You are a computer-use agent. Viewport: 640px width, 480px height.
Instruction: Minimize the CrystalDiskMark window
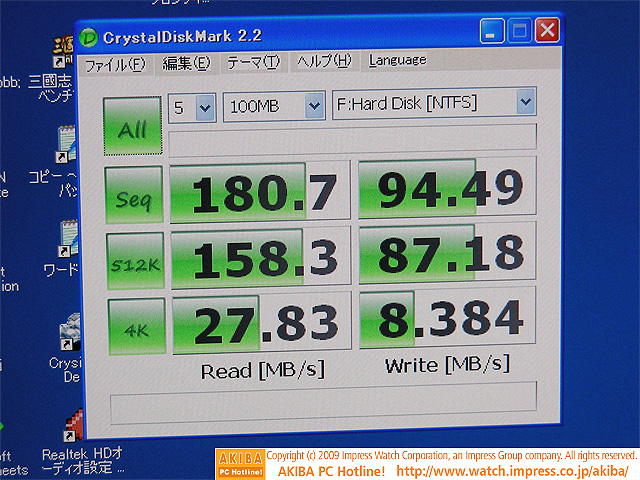492,32
